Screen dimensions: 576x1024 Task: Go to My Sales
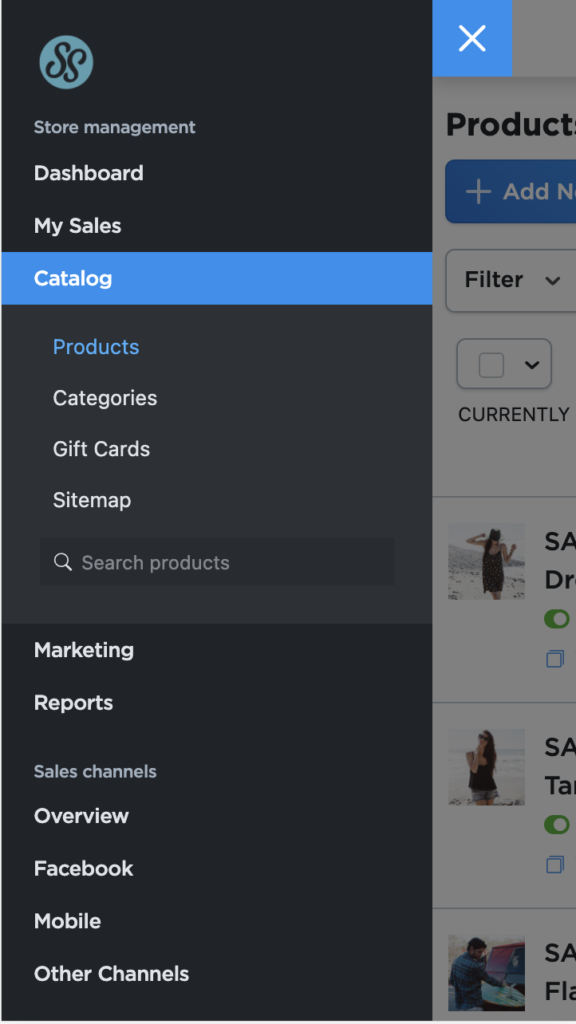pyautogui.click(x=78, y=226)
